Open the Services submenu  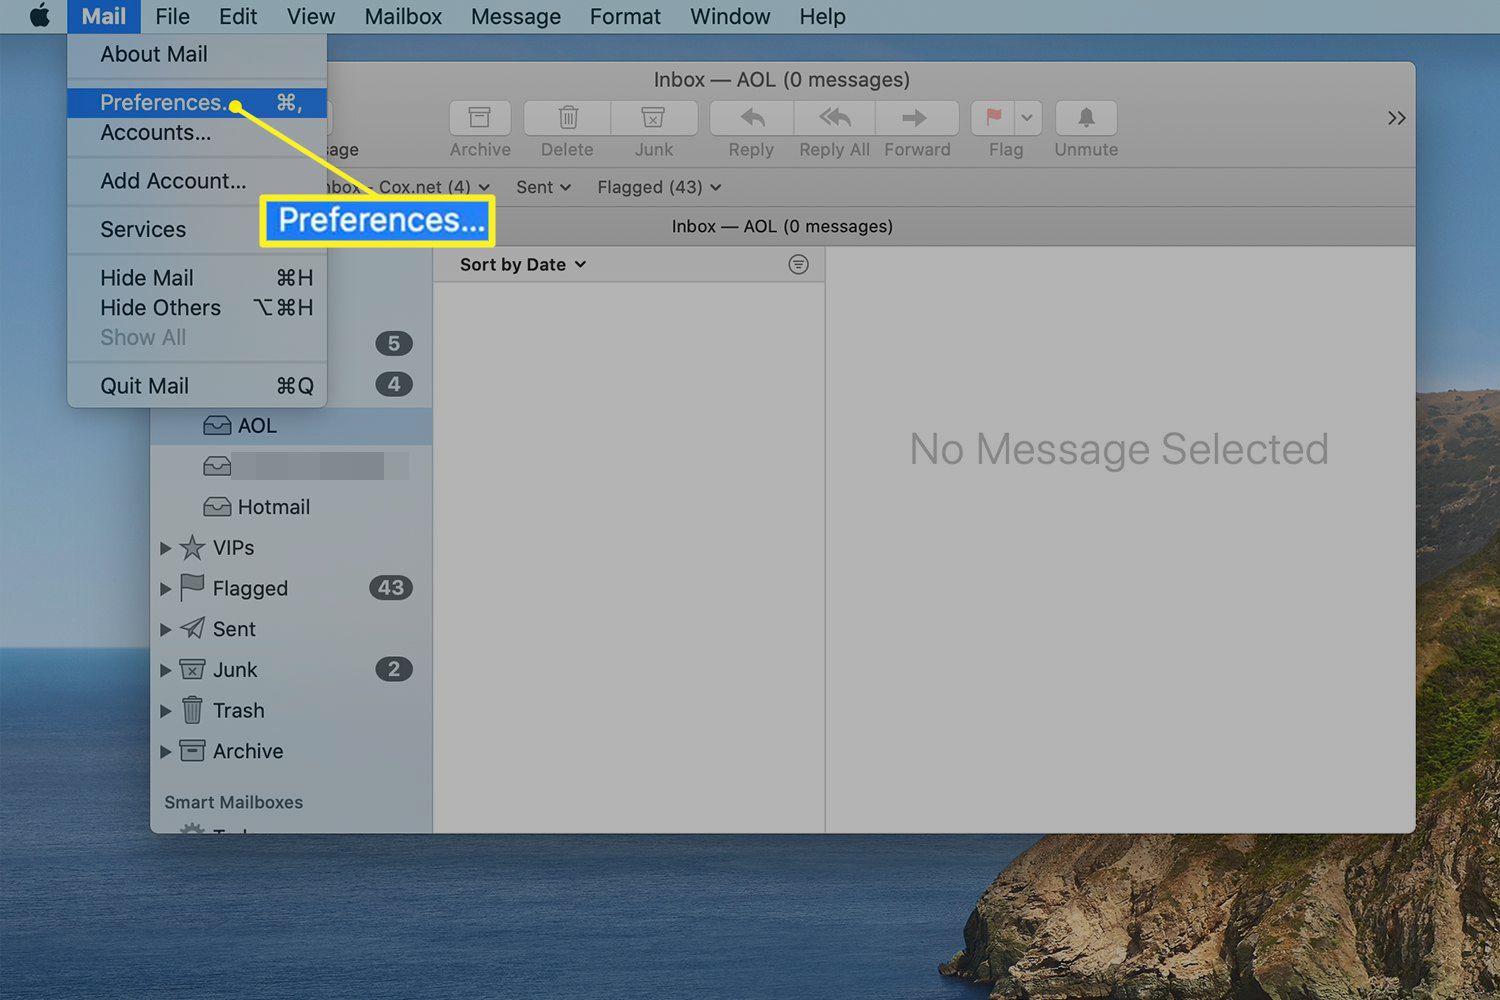pos(197,230)
